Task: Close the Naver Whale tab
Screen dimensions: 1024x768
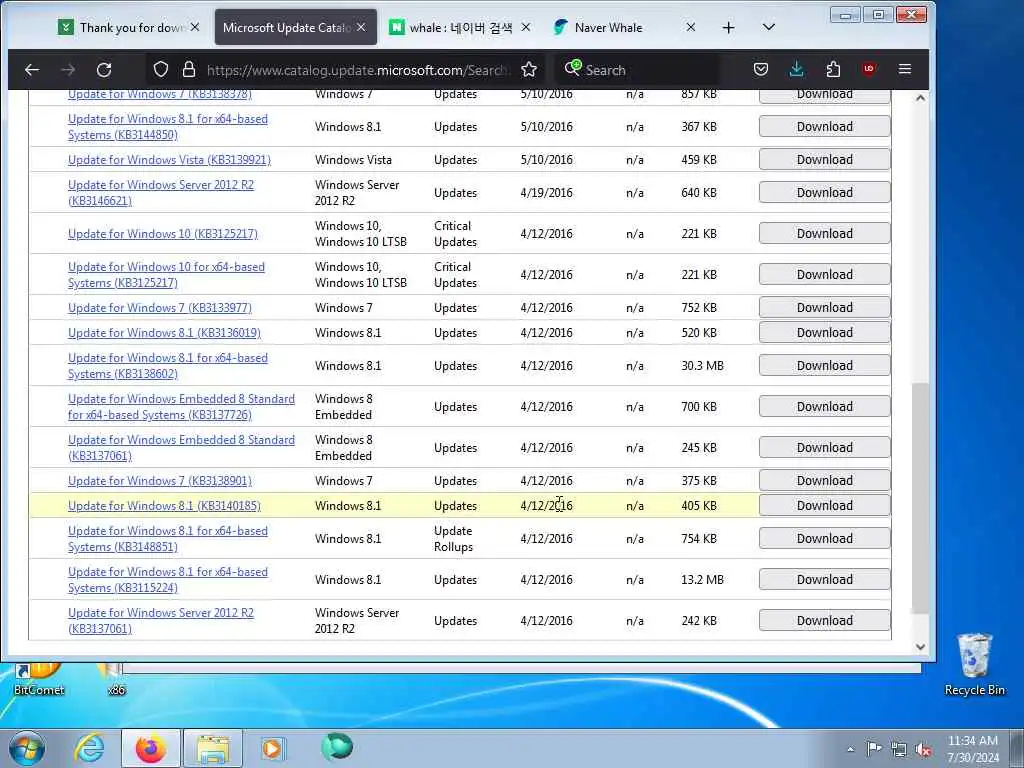Action: (690, 27)
